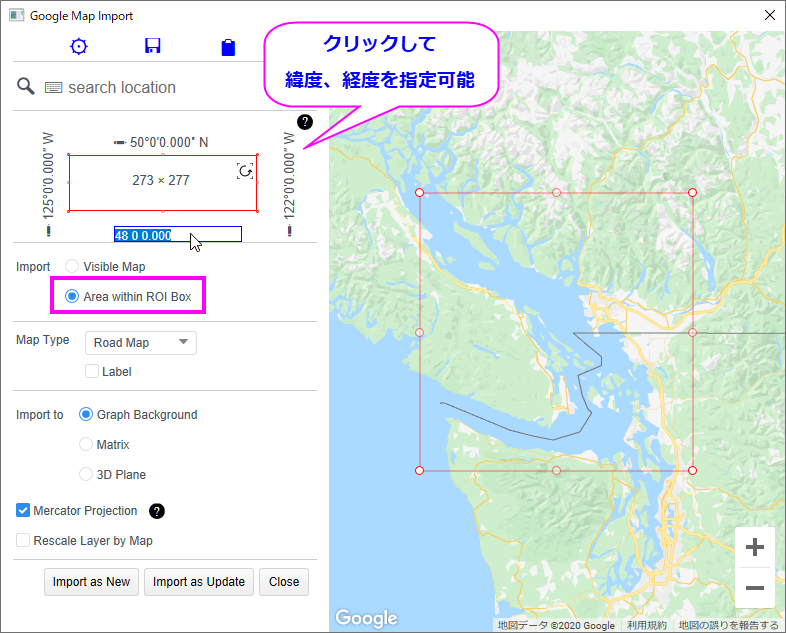Click the on-screen keyboard icon beside search

(x=54, y=88)
